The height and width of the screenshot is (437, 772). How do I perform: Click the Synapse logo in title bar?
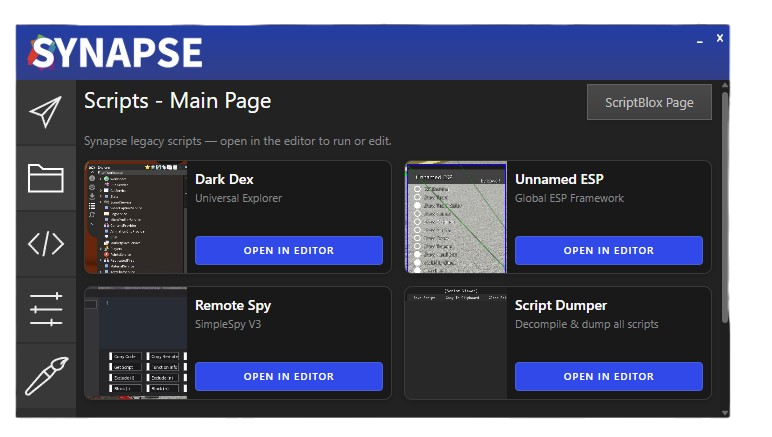click(115, 52)
